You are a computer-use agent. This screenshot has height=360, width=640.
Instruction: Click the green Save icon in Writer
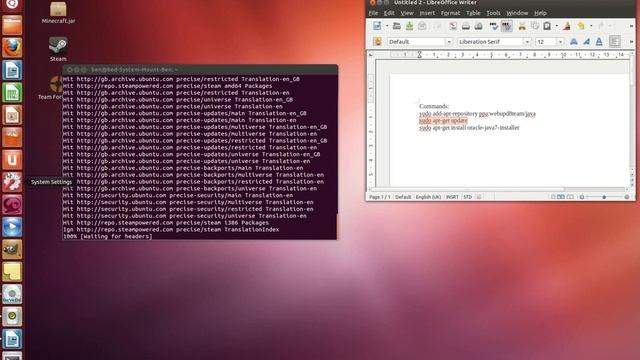click(x=409, y=26)
